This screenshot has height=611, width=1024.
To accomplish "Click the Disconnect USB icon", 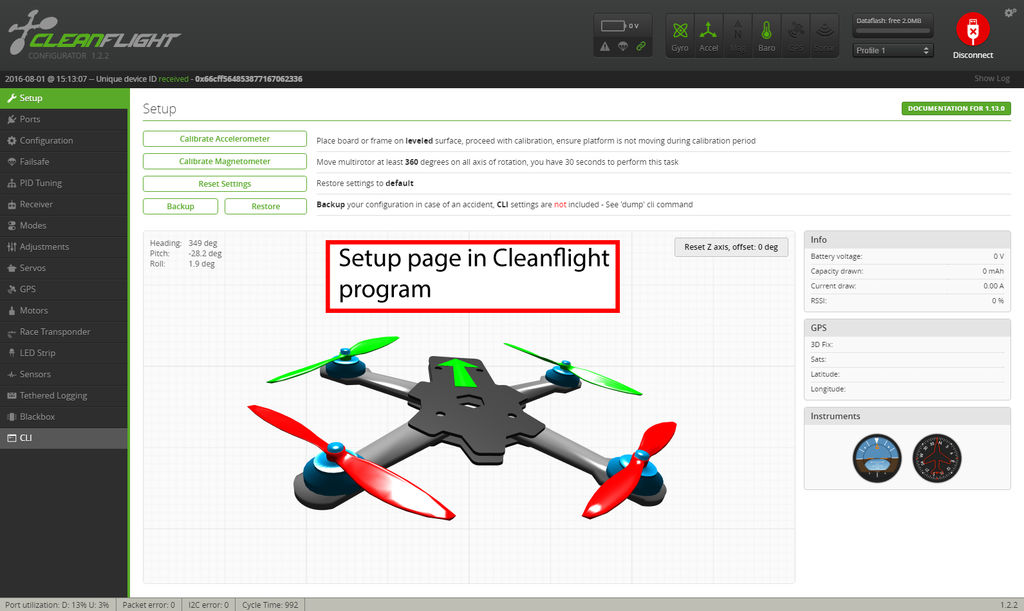I will pyautogui.click(x=972, y=30).
